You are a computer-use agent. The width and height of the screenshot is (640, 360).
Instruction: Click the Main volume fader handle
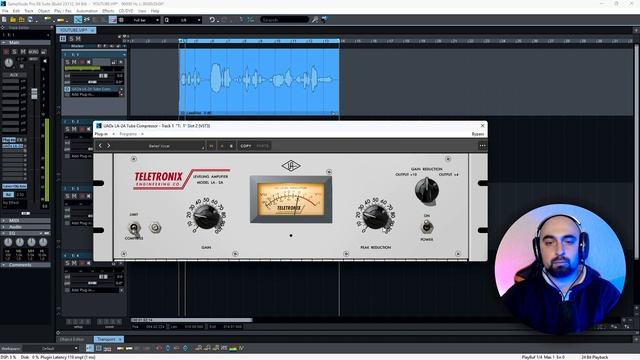point(34,93)
